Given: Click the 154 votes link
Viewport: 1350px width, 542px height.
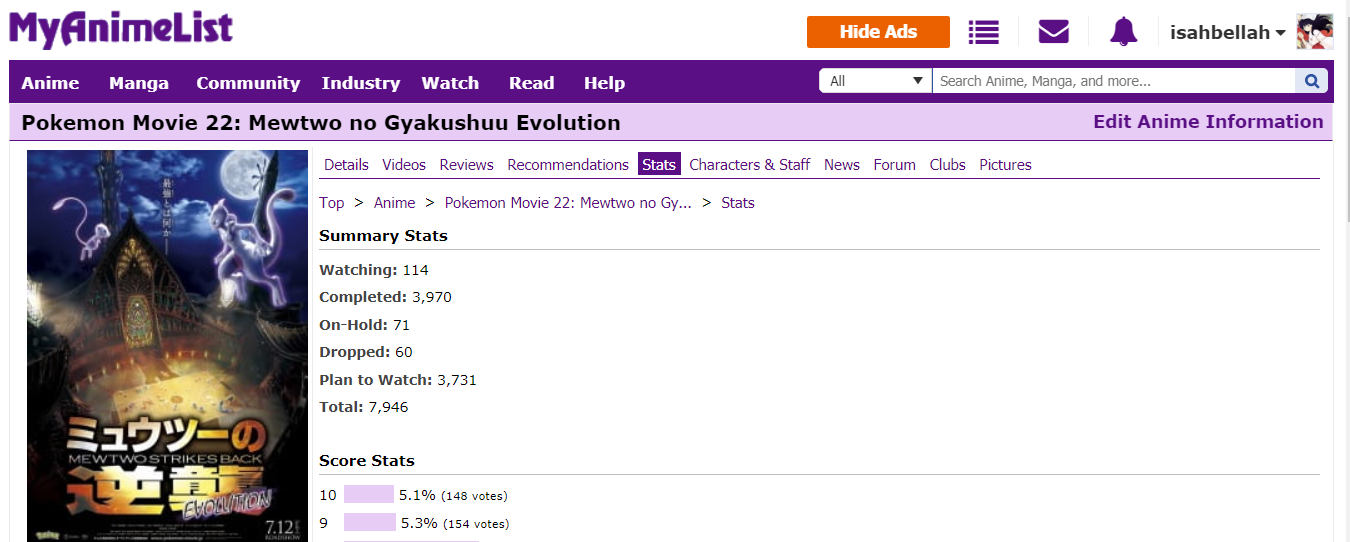Looking at the screenshot, I should click(x=476, y=524).
